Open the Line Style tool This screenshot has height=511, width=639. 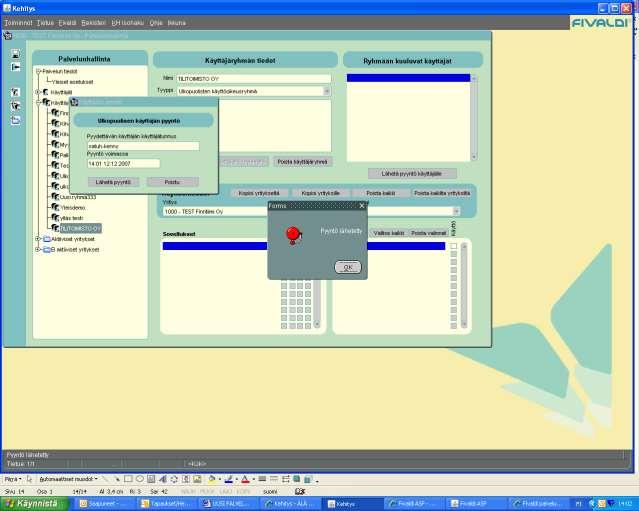coord(262,479)
